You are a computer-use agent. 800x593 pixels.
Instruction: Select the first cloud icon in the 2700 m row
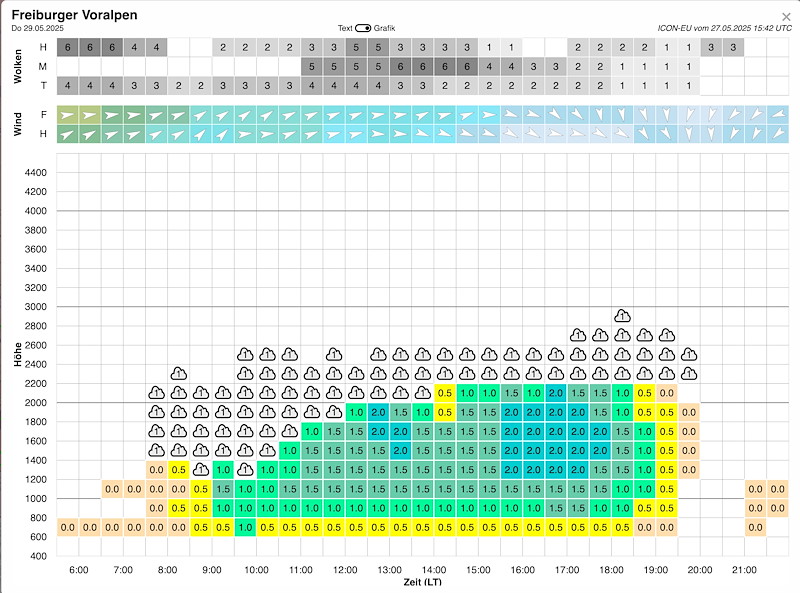point(578,335)
